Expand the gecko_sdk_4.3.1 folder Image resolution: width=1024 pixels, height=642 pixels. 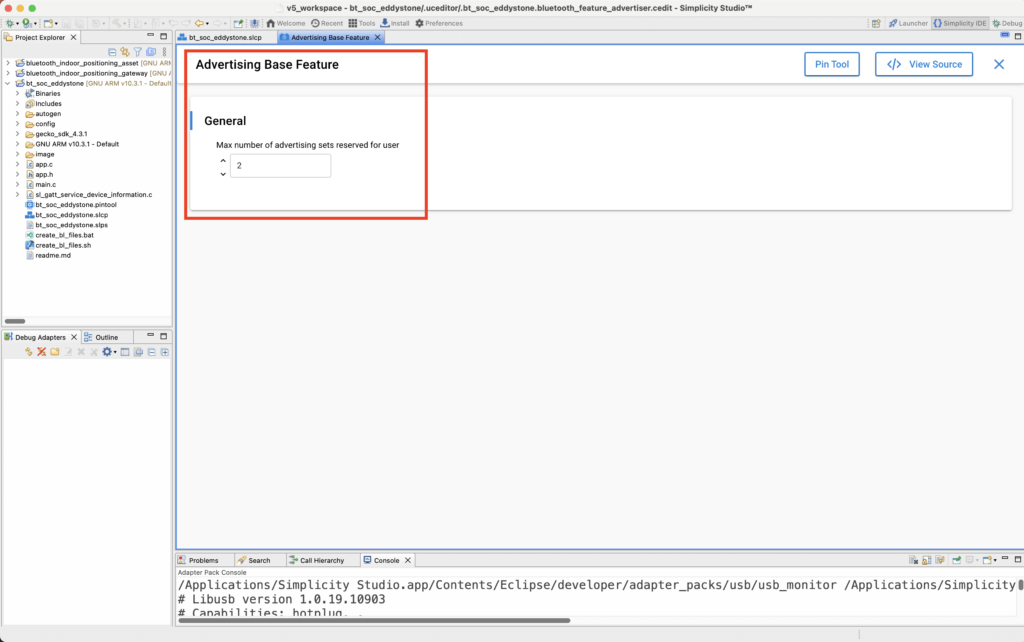pyautogui.click(x=17, y=134)
